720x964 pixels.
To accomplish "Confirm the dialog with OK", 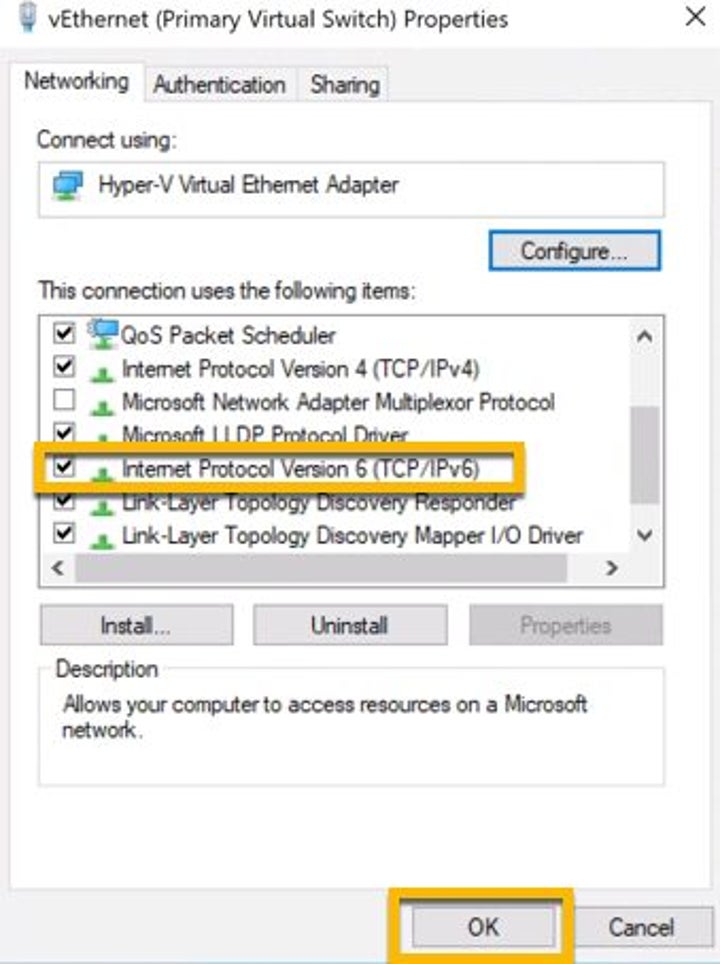I will 483,926.
